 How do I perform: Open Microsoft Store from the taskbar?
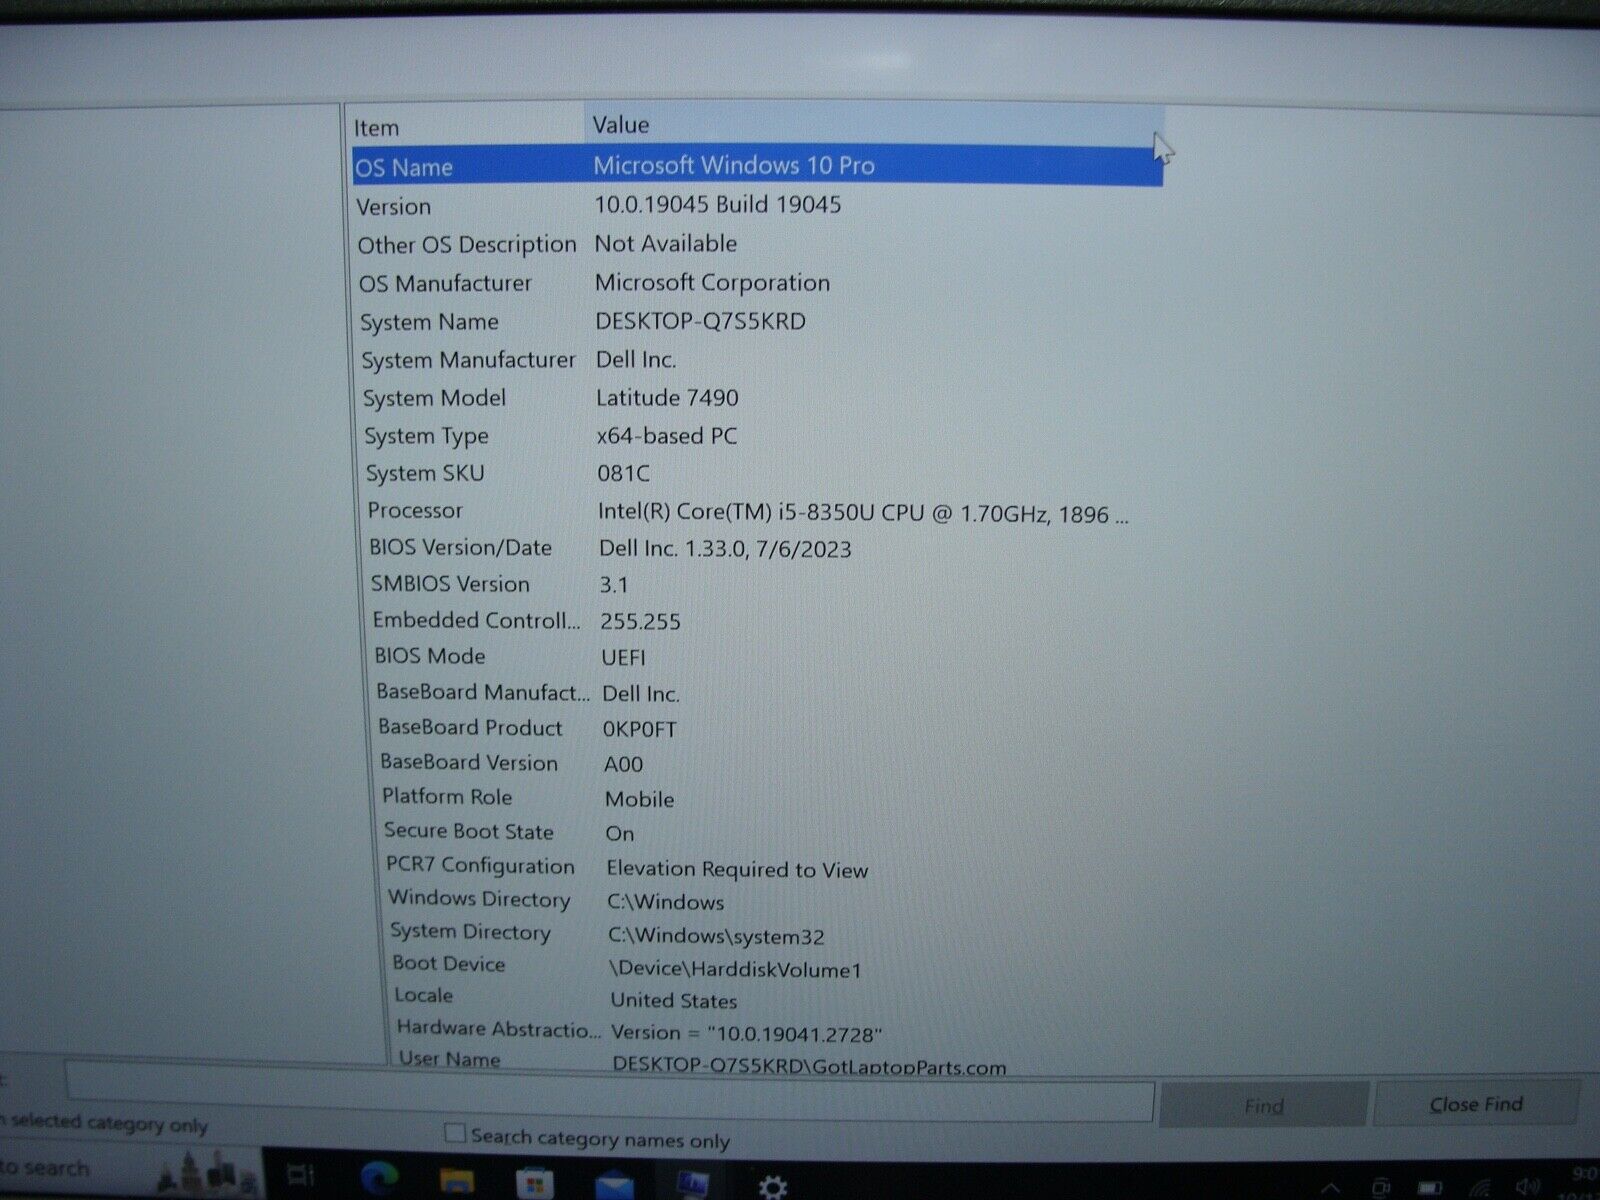[535, 1185]
